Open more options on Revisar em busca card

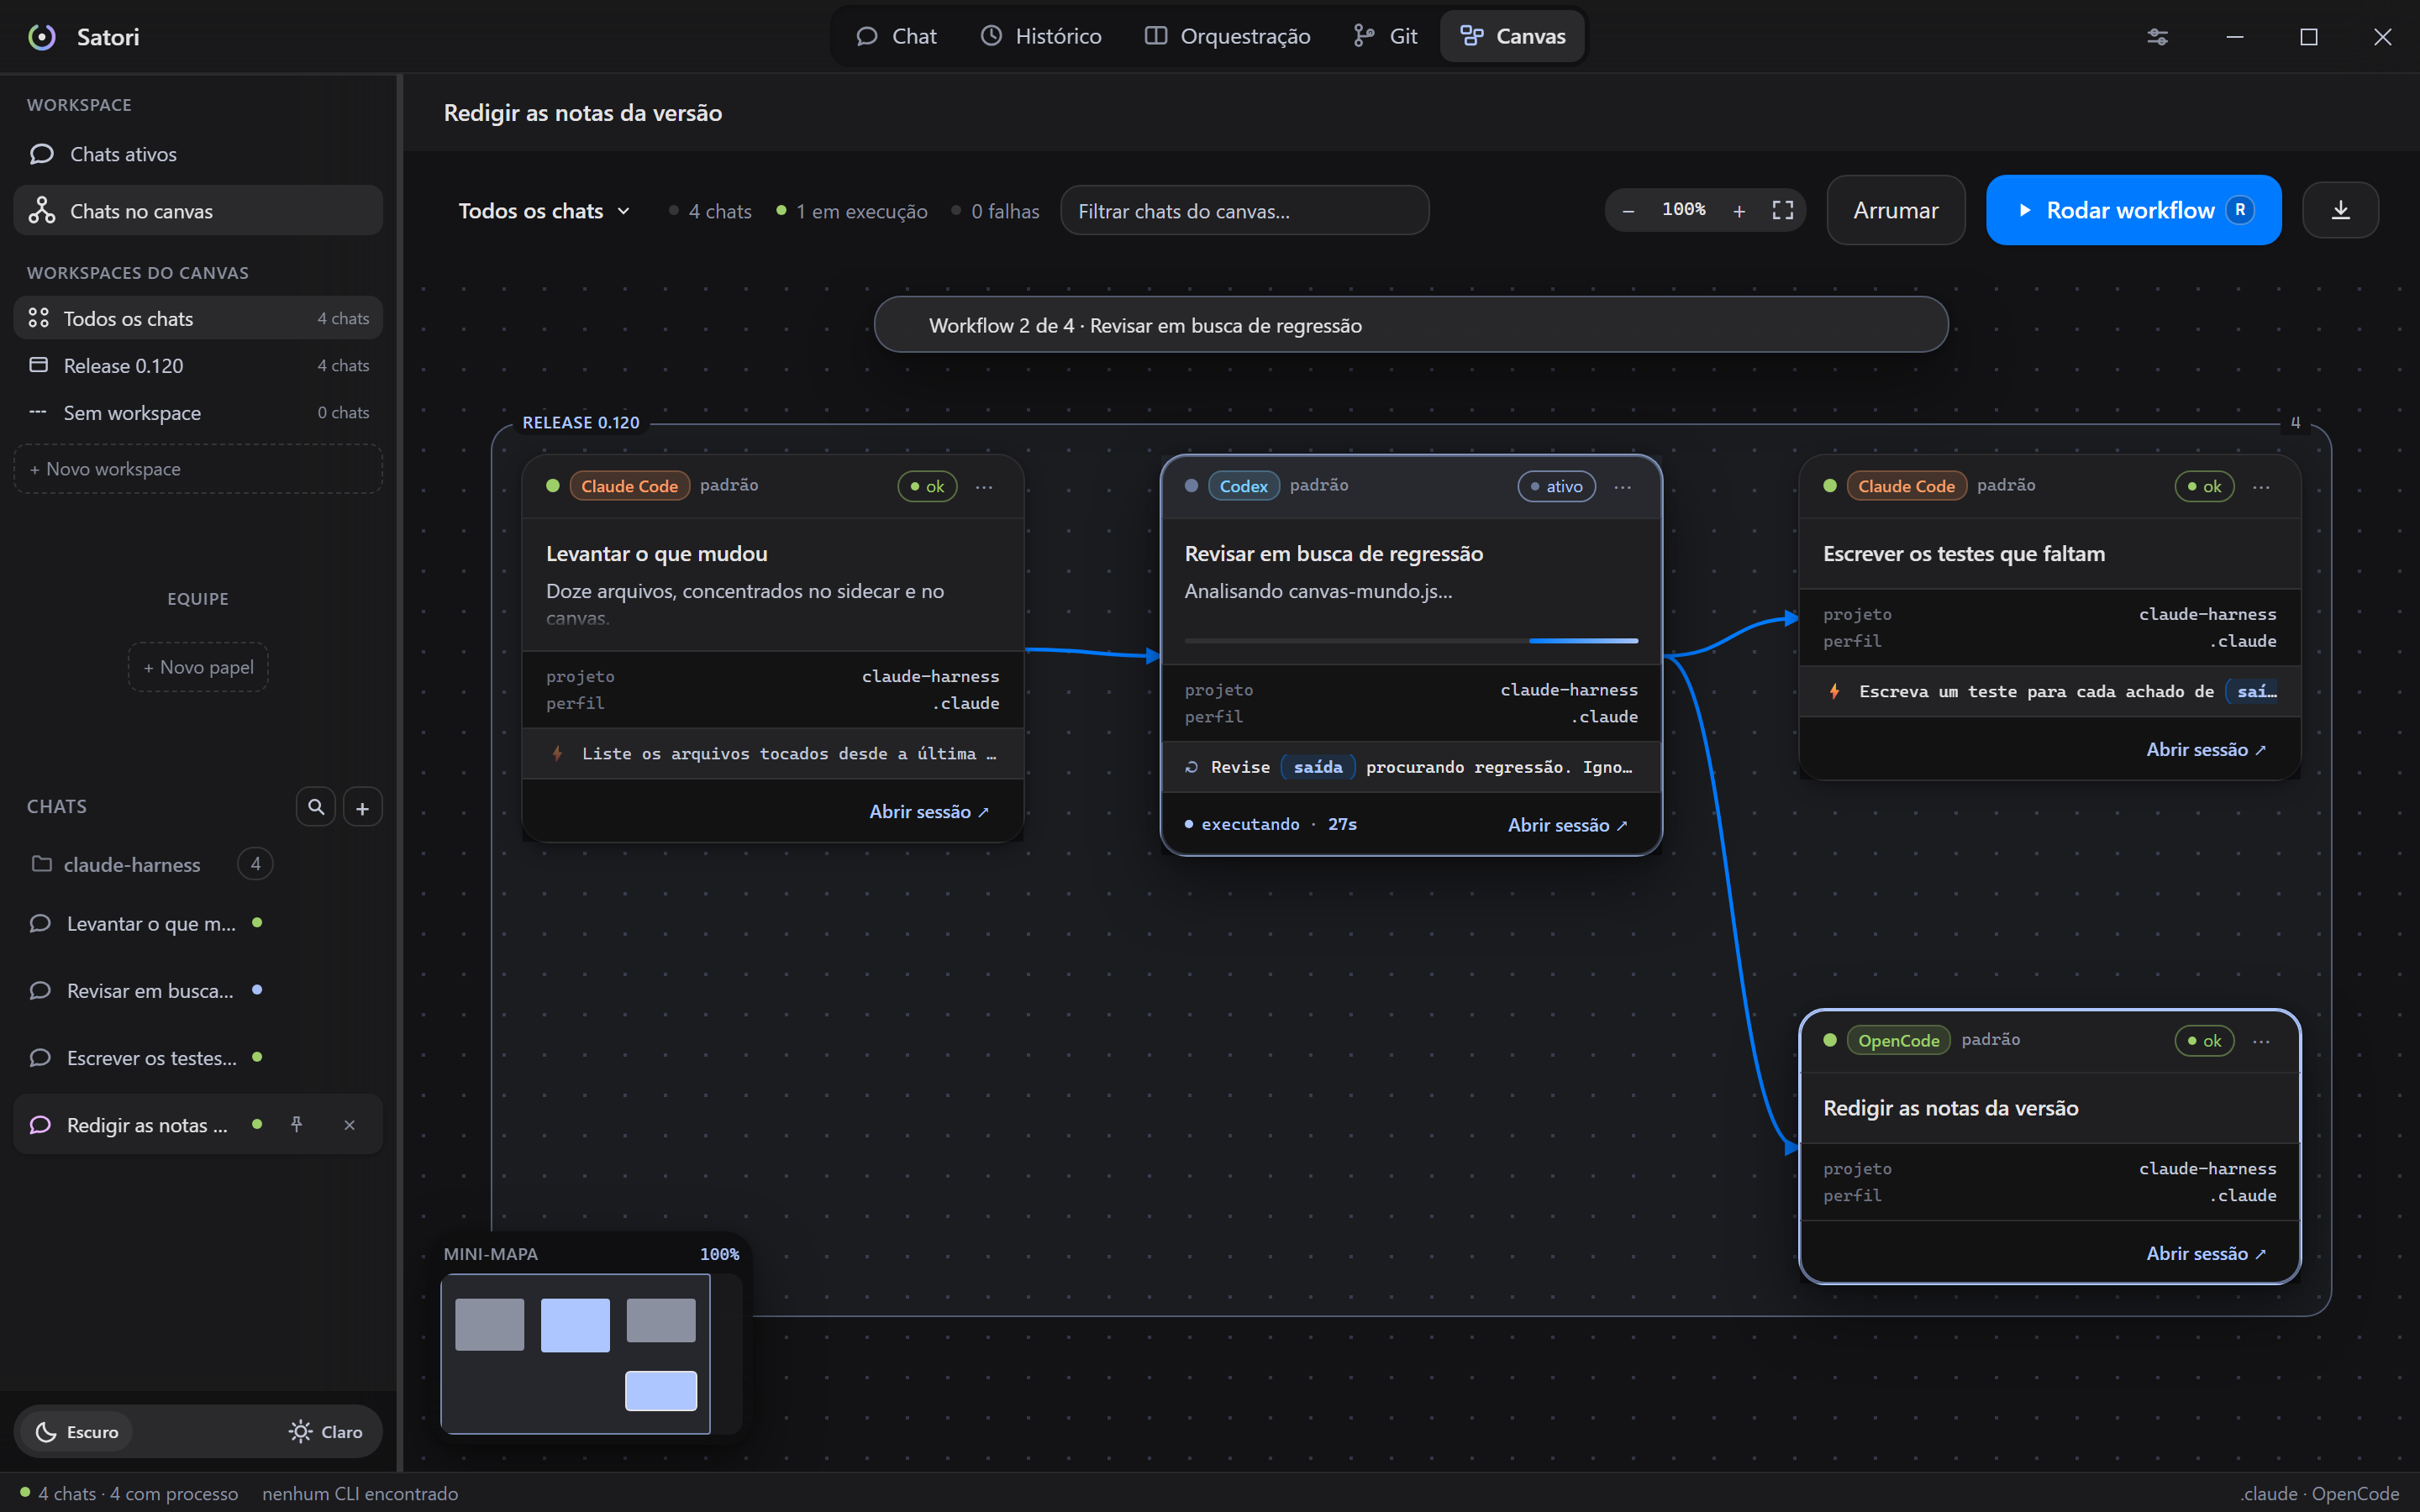[1623, 487]
